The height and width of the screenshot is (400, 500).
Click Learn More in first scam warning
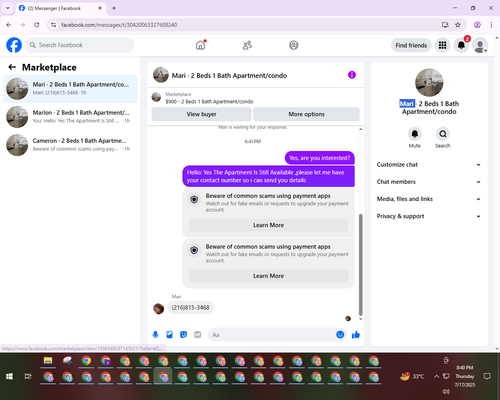click(268, 225)
